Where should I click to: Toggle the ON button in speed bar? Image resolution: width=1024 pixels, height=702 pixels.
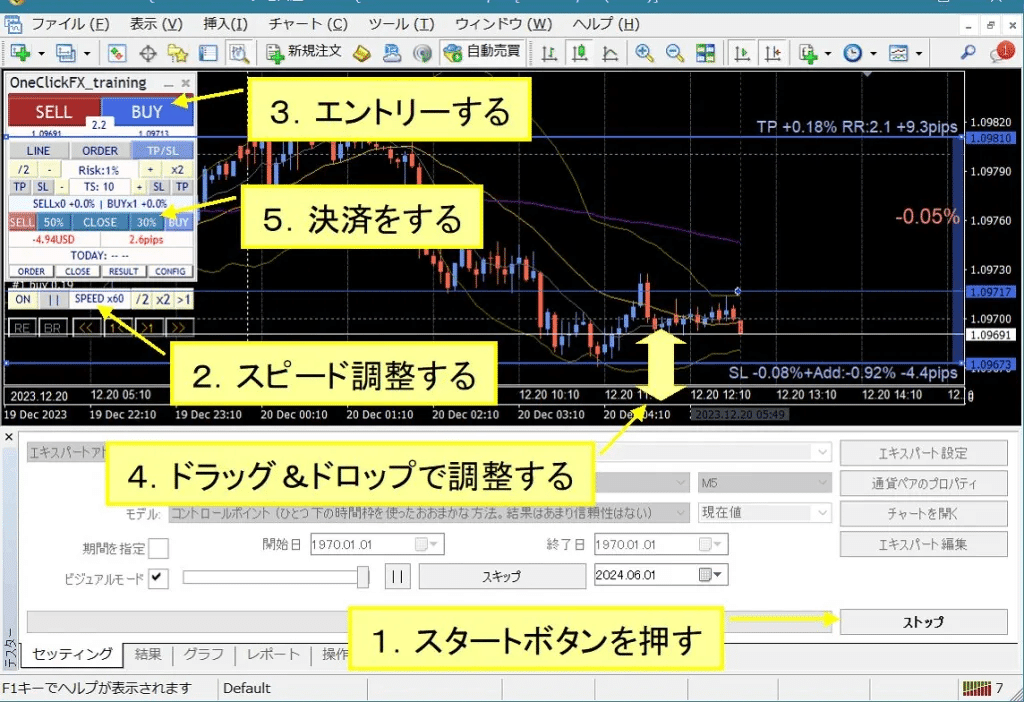(x=22, y=300)
